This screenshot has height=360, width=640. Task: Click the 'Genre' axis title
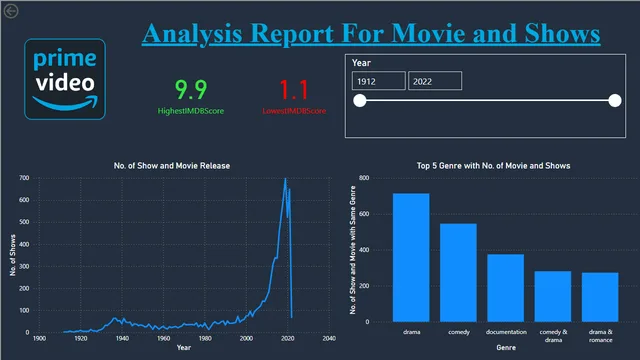tap(506, 348)
